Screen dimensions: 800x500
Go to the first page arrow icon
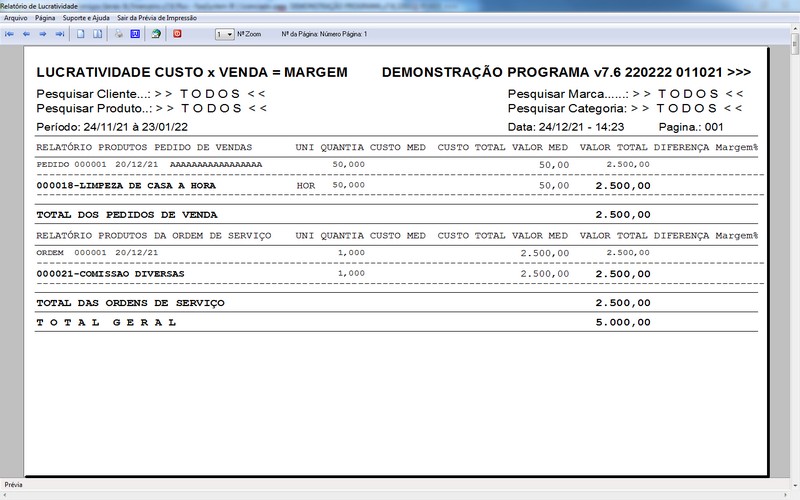[x=9, y=34]
